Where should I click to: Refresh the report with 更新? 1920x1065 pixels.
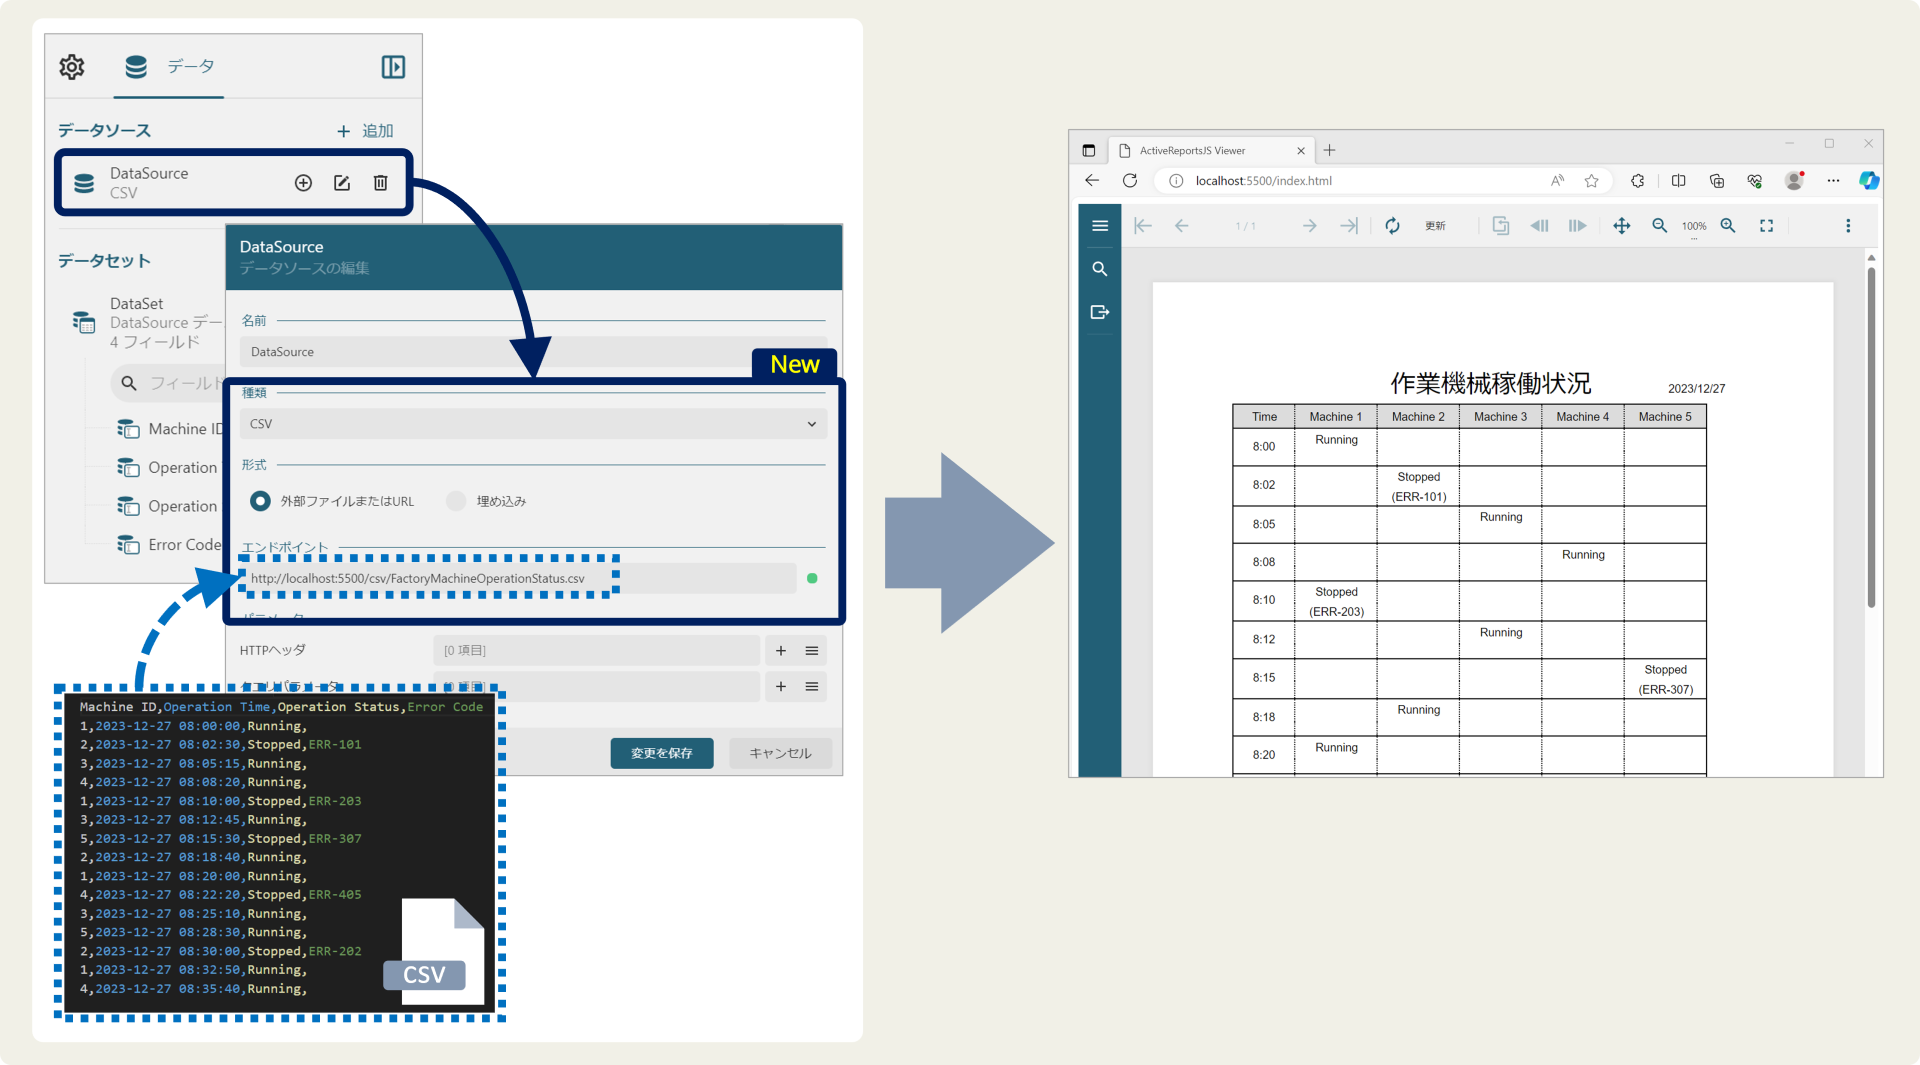(1415, 226)
